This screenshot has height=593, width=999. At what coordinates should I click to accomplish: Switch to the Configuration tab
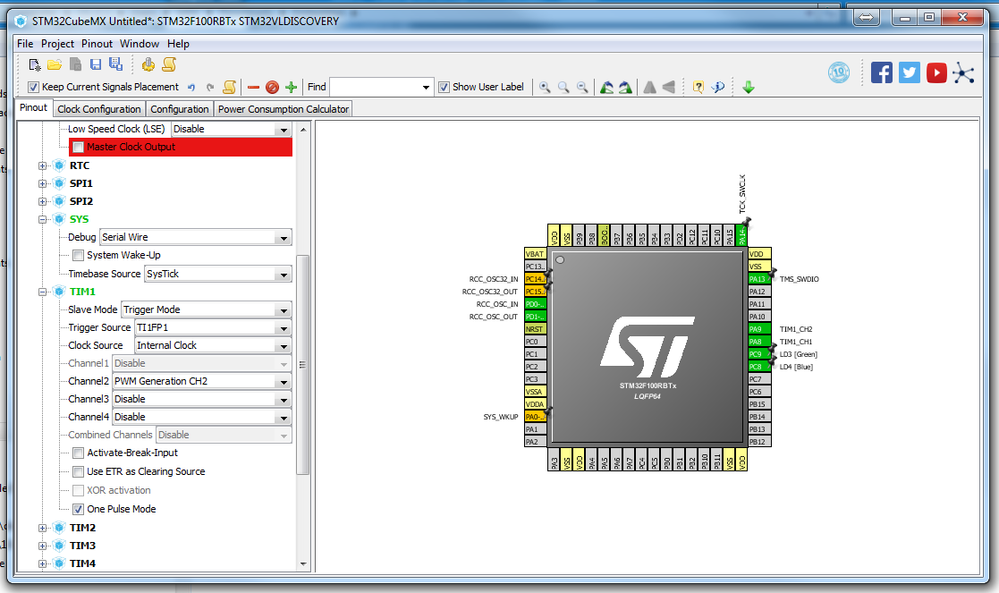(180, 109)
